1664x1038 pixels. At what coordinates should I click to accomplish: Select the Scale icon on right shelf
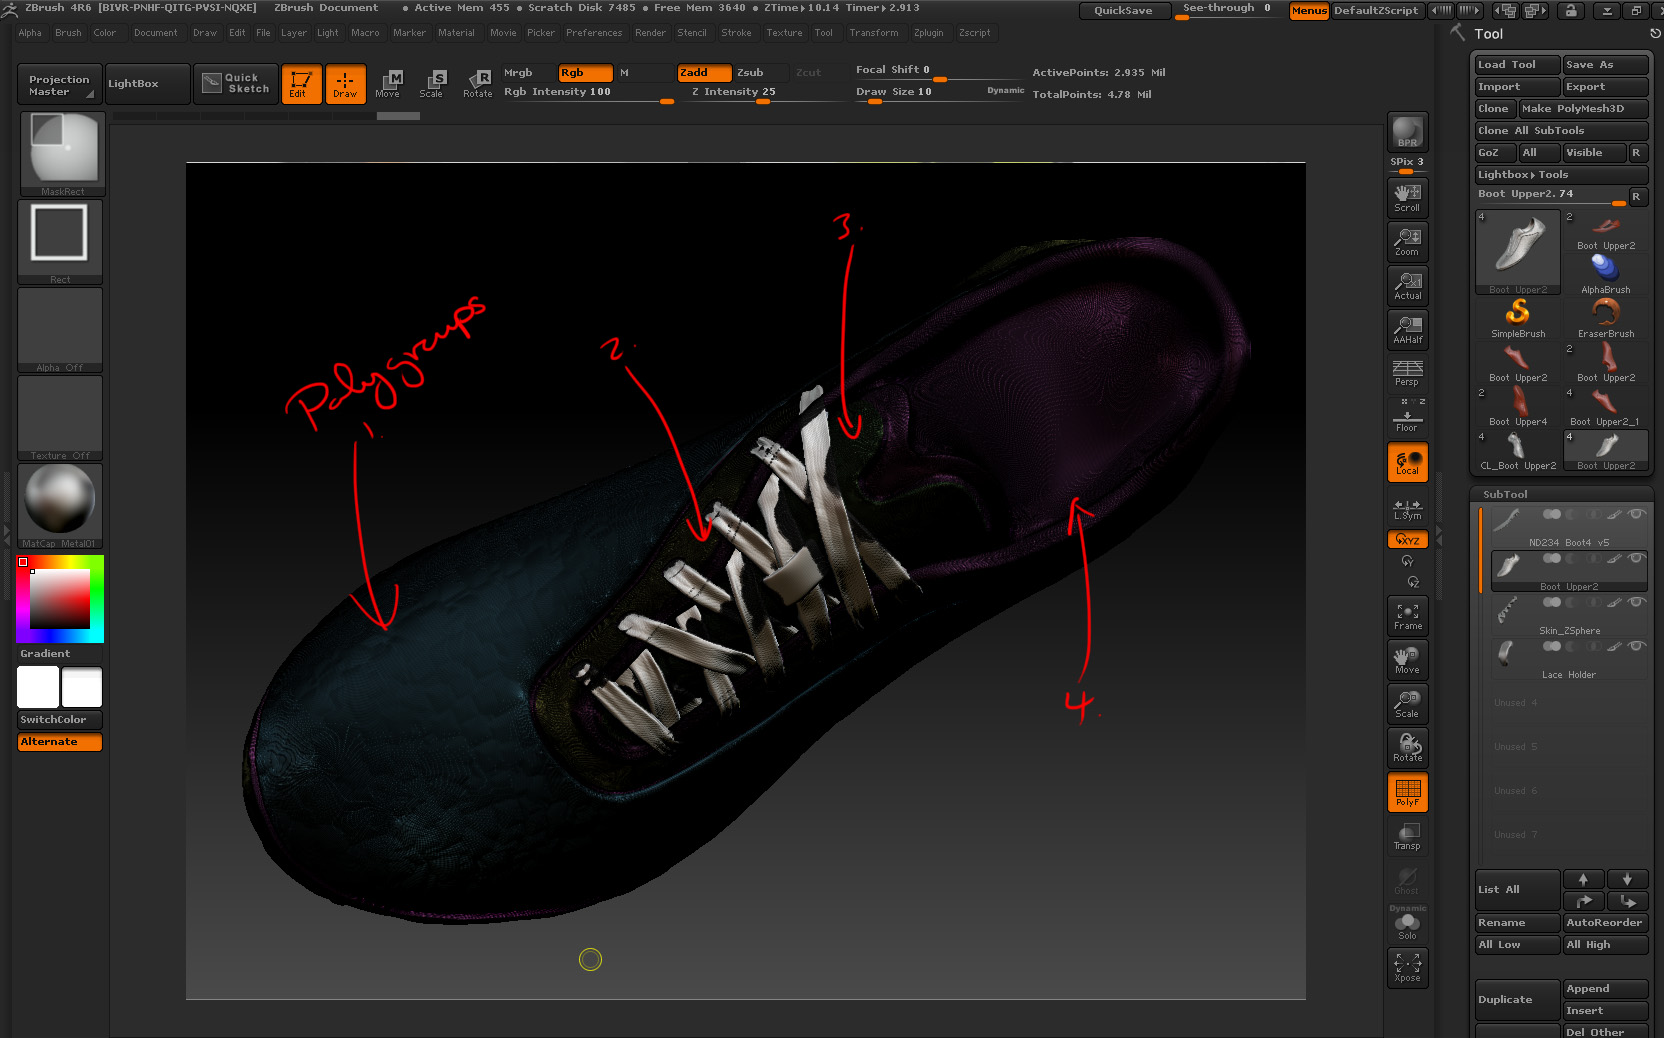pyautogui.click(x=1407, y=703)
